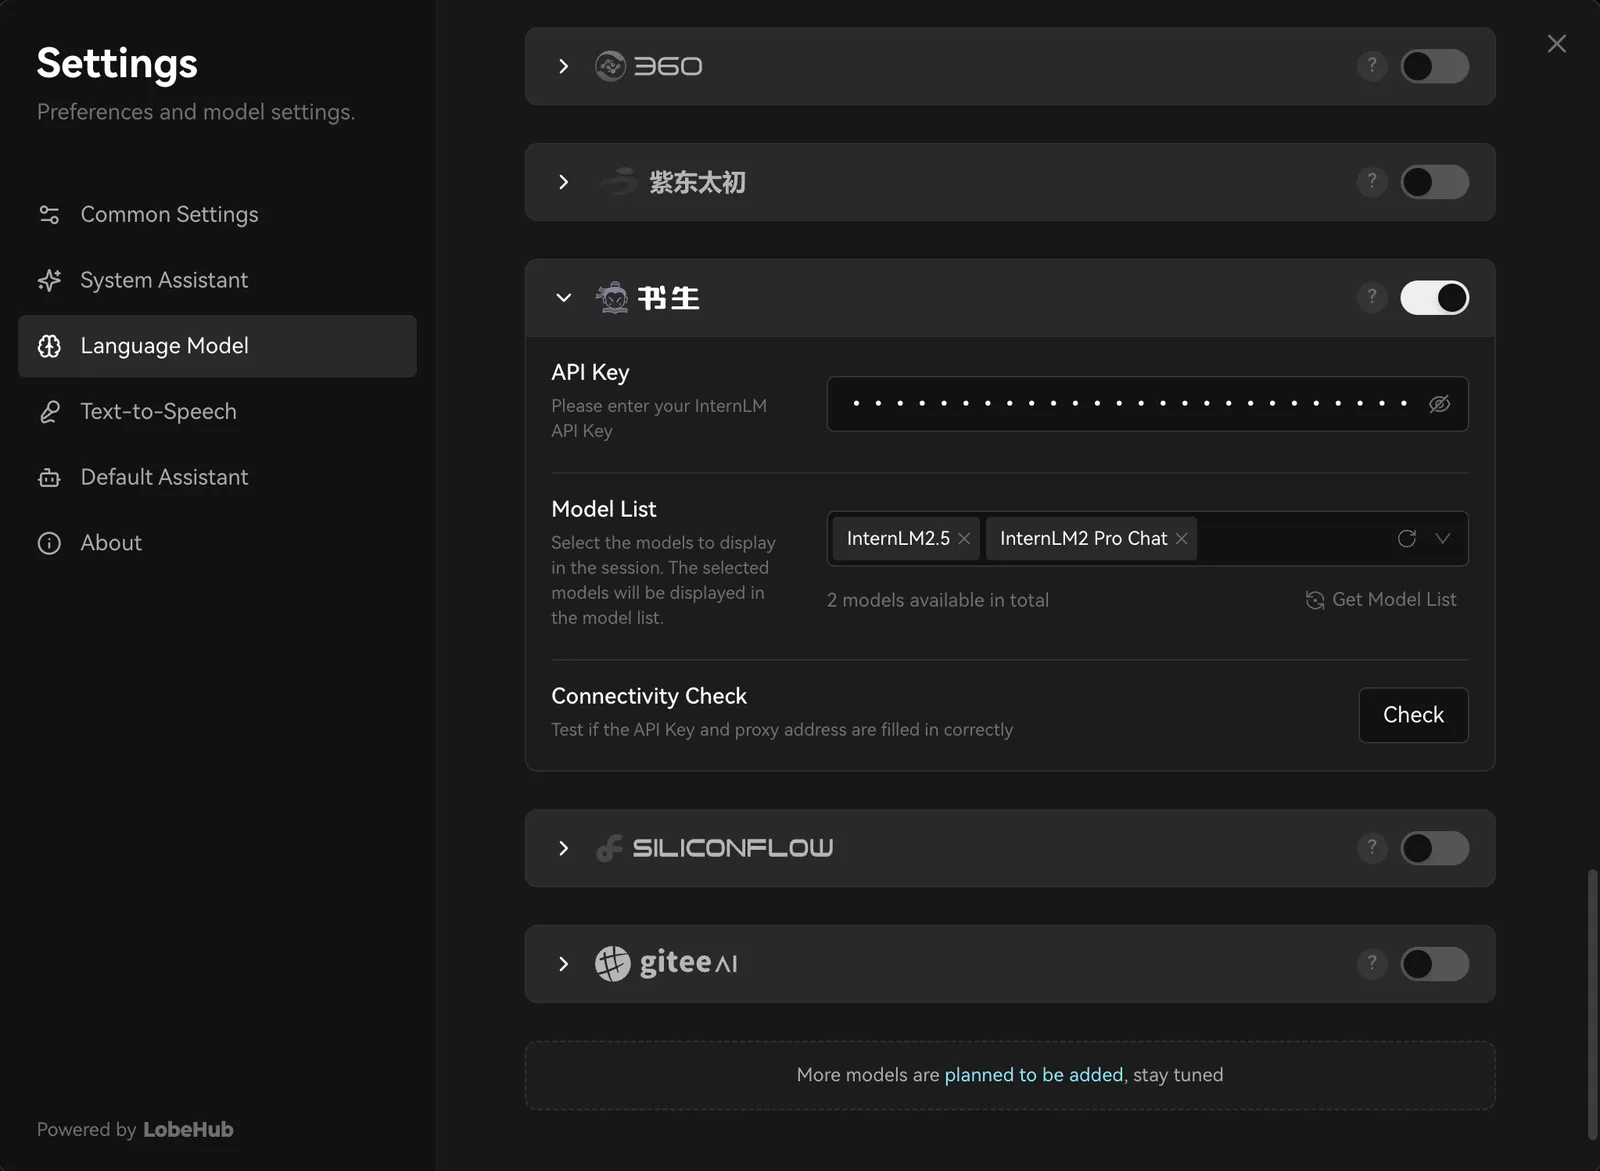
Task: Open the model list dropdown arrow
Action: click(x=1442, y=539)
